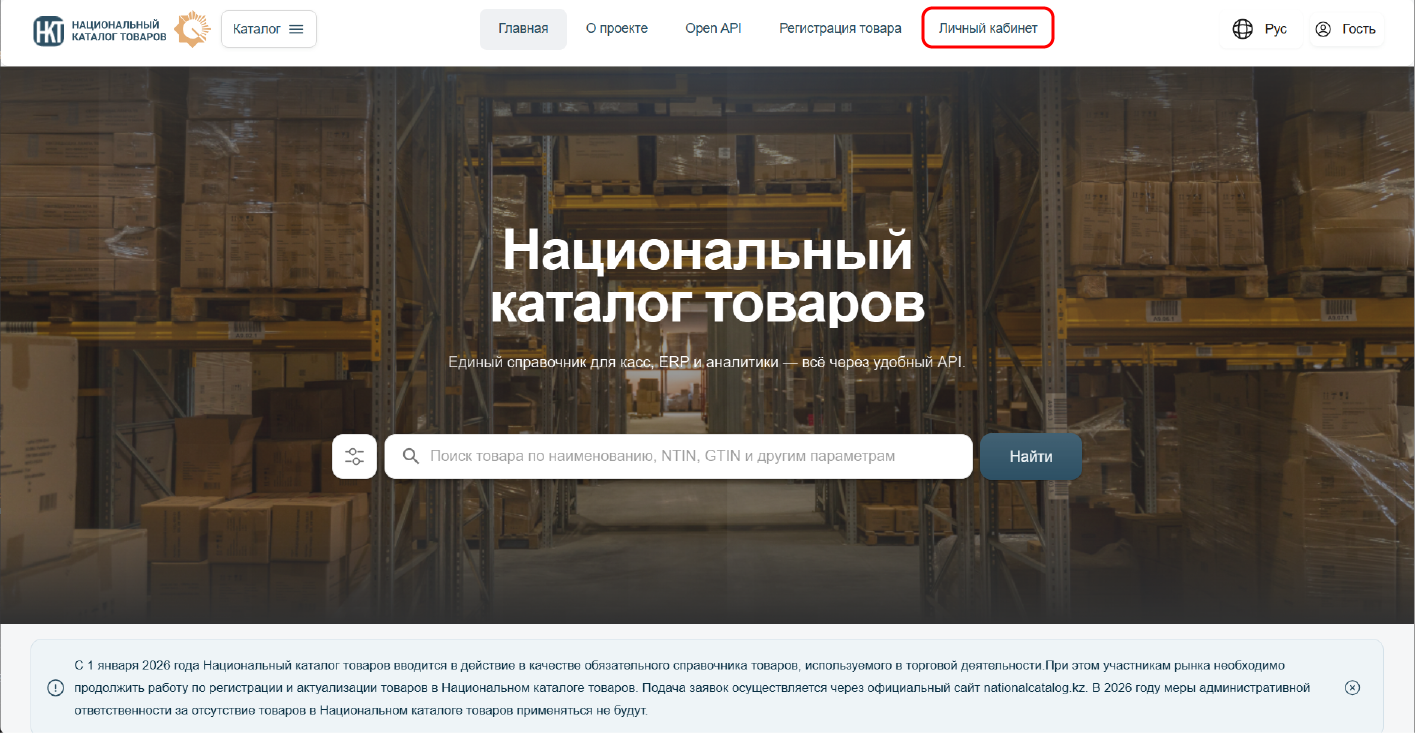Image resolution: width=1415 pixels, height=733 pixels.
Task: Open the Каталог hamburger menu
Action: [x=269, y=29]
